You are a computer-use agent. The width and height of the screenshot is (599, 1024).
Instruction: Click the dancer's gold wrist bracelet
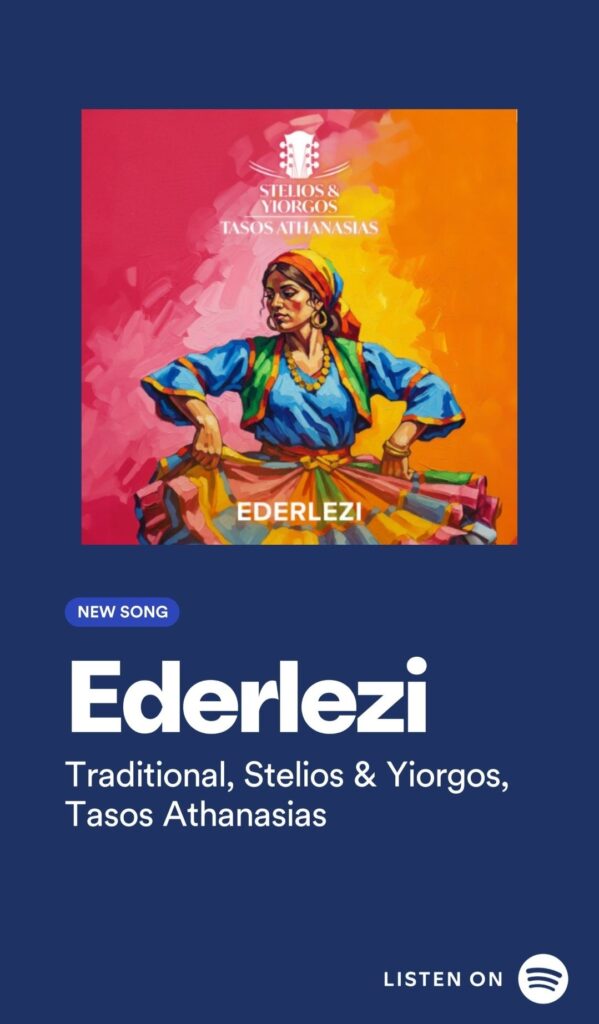coord(396,449)
